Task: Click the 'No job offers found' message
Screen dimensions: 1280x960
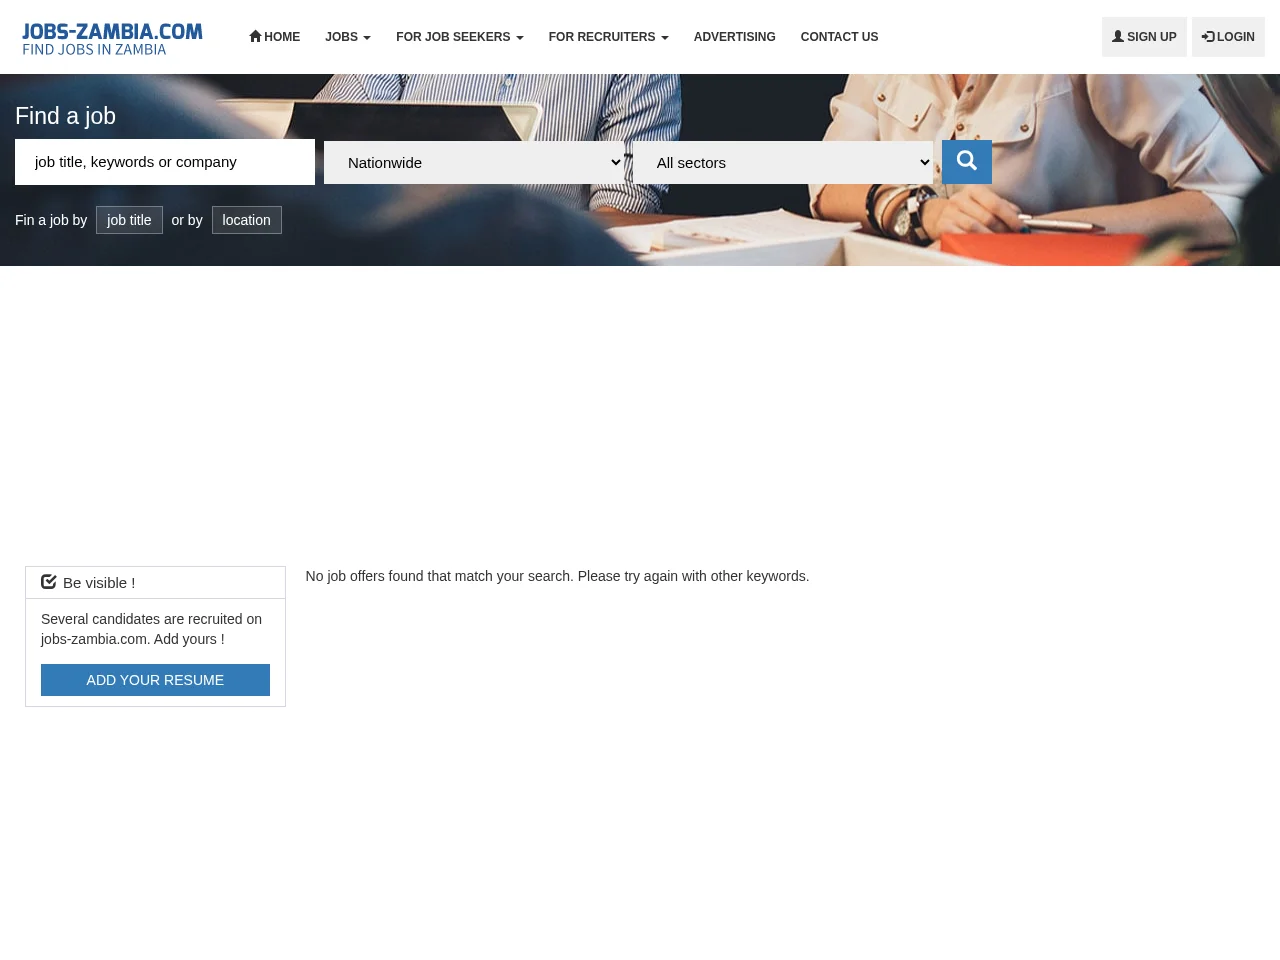Action: coord(557,576)
